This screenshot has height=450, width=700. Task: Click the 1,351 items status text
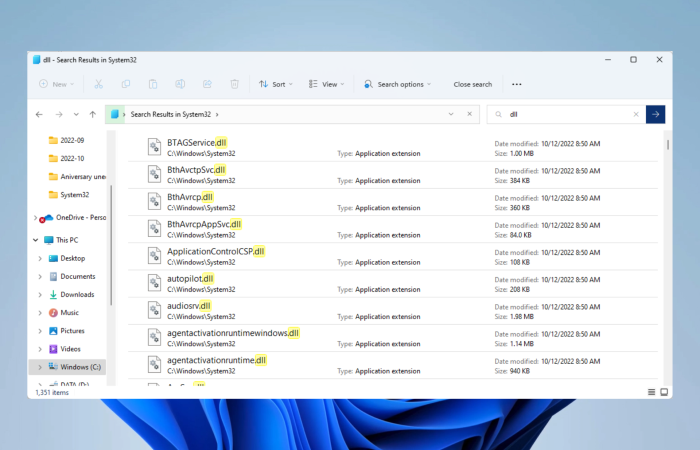pos(52,392)
